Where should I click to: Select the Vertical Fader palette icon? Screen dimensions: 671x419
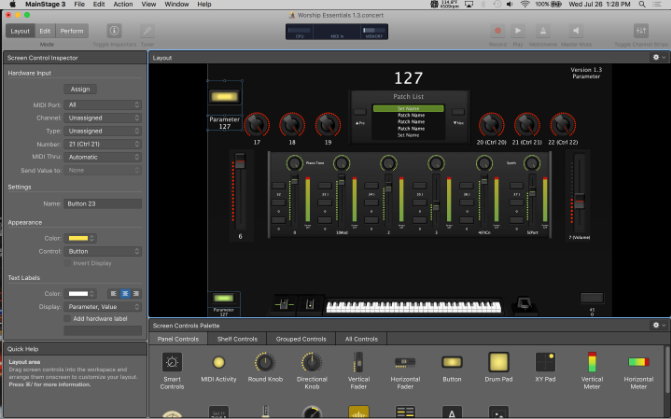click(x=358, y=362)
